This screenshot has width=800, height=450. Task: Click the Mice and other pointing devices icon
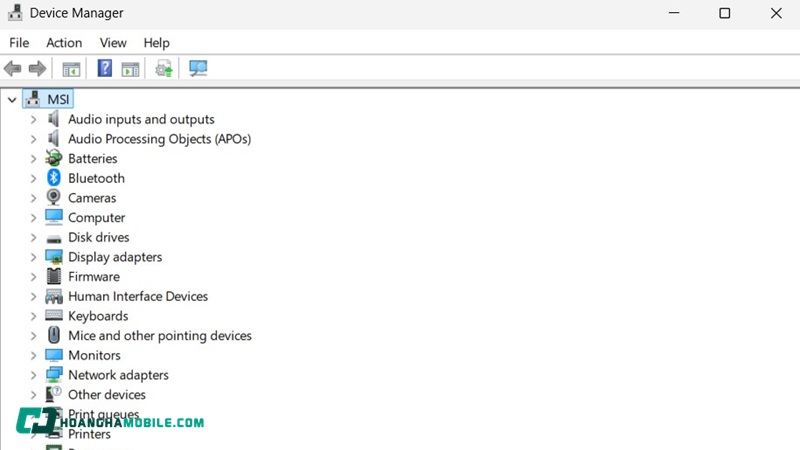point(54,335)
